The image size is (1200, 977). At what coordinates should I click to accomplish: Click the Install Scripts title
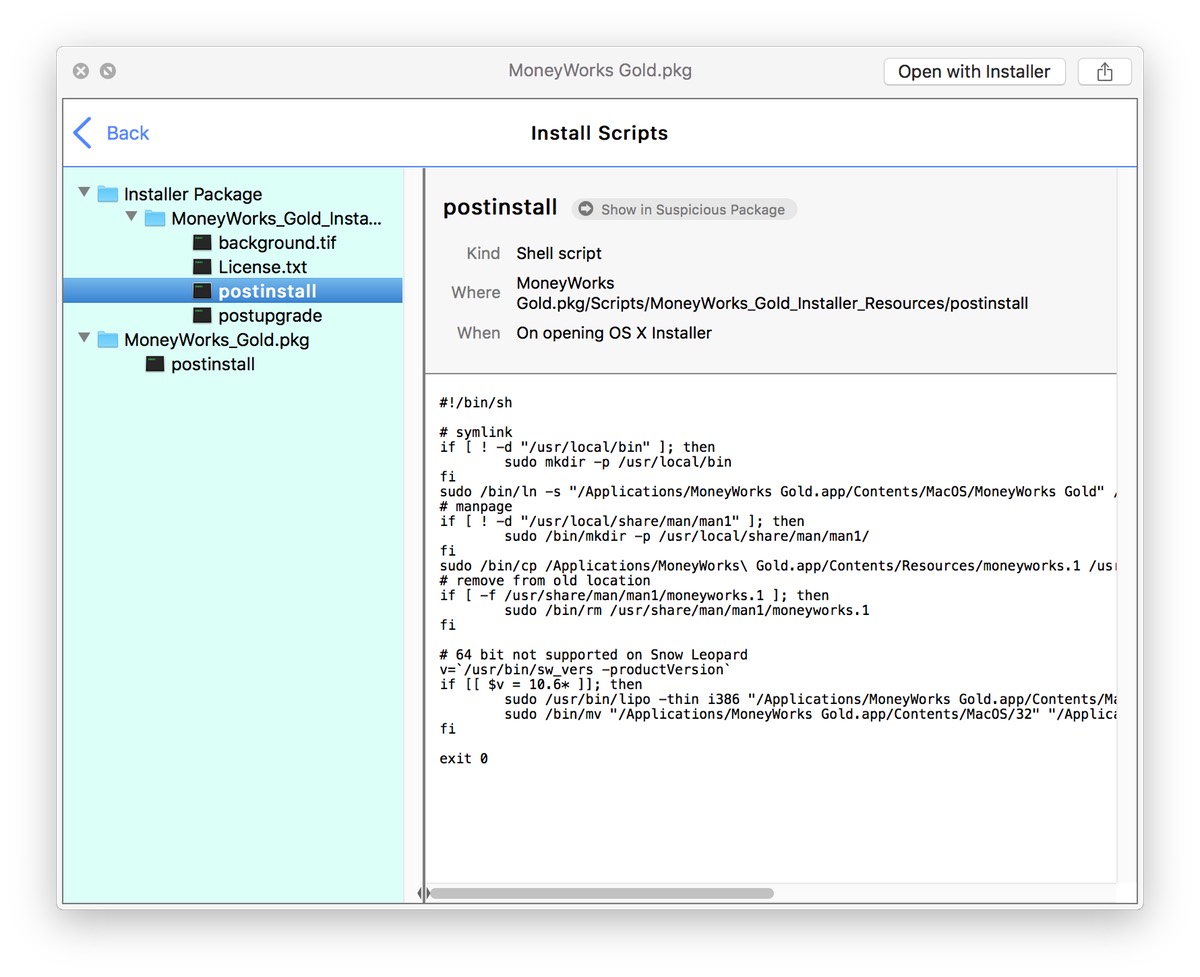[x=599, y=133]
